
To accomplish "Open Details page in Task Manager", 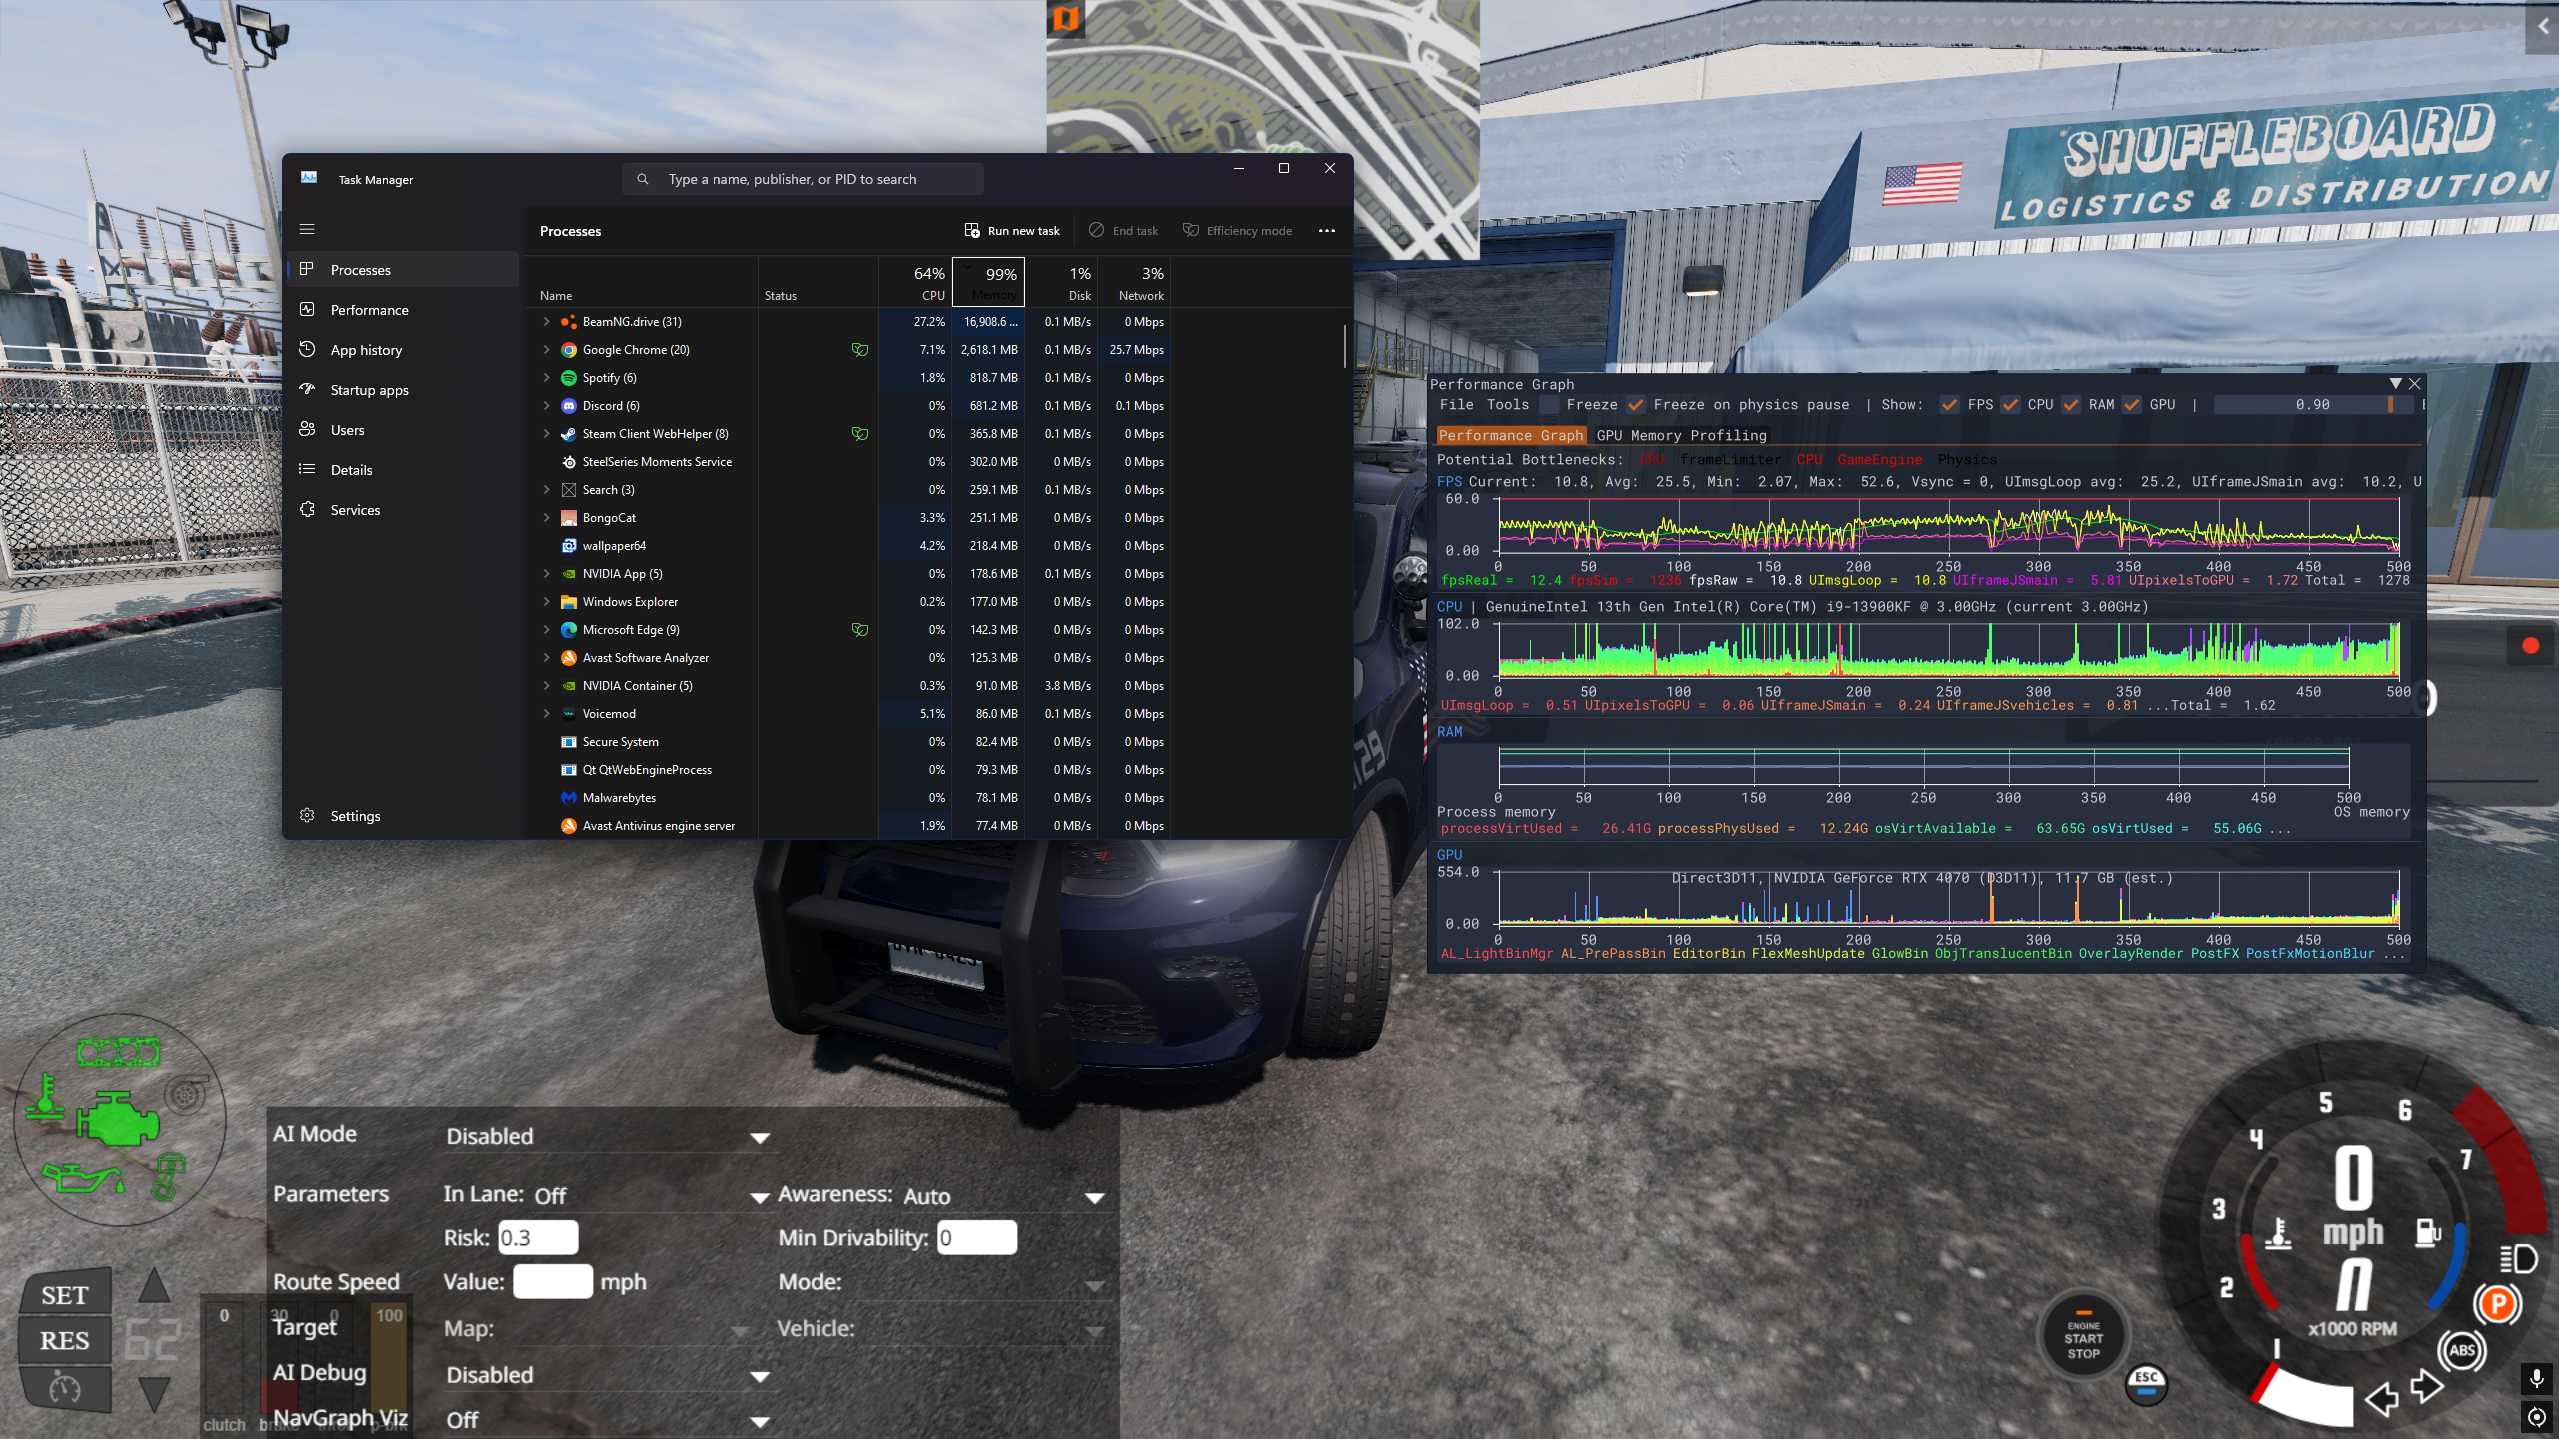I will 403,470.
